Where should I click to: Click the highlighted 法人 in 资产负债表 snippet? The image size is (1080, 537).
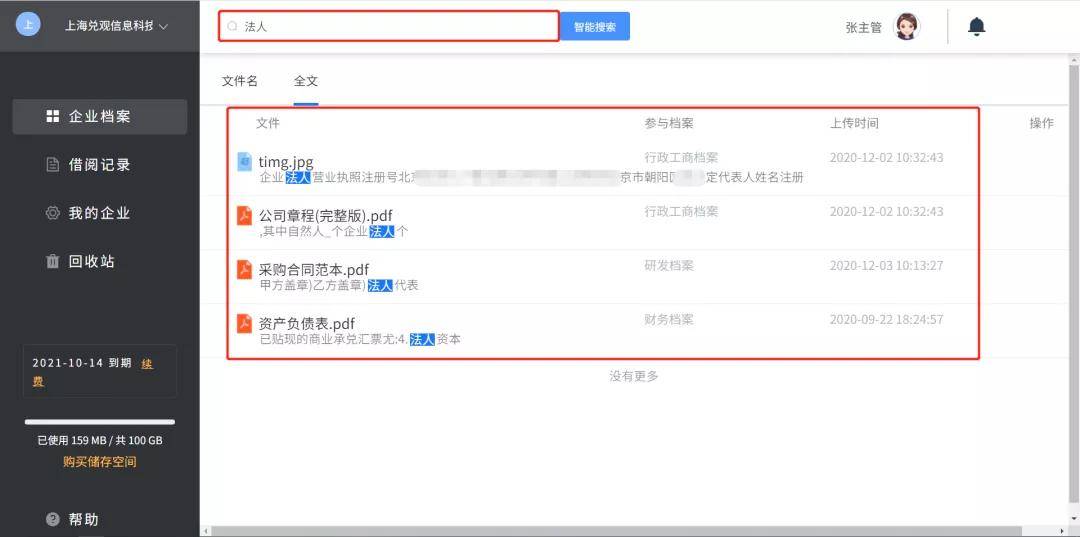pyautogui.click(x=422, y=339)
